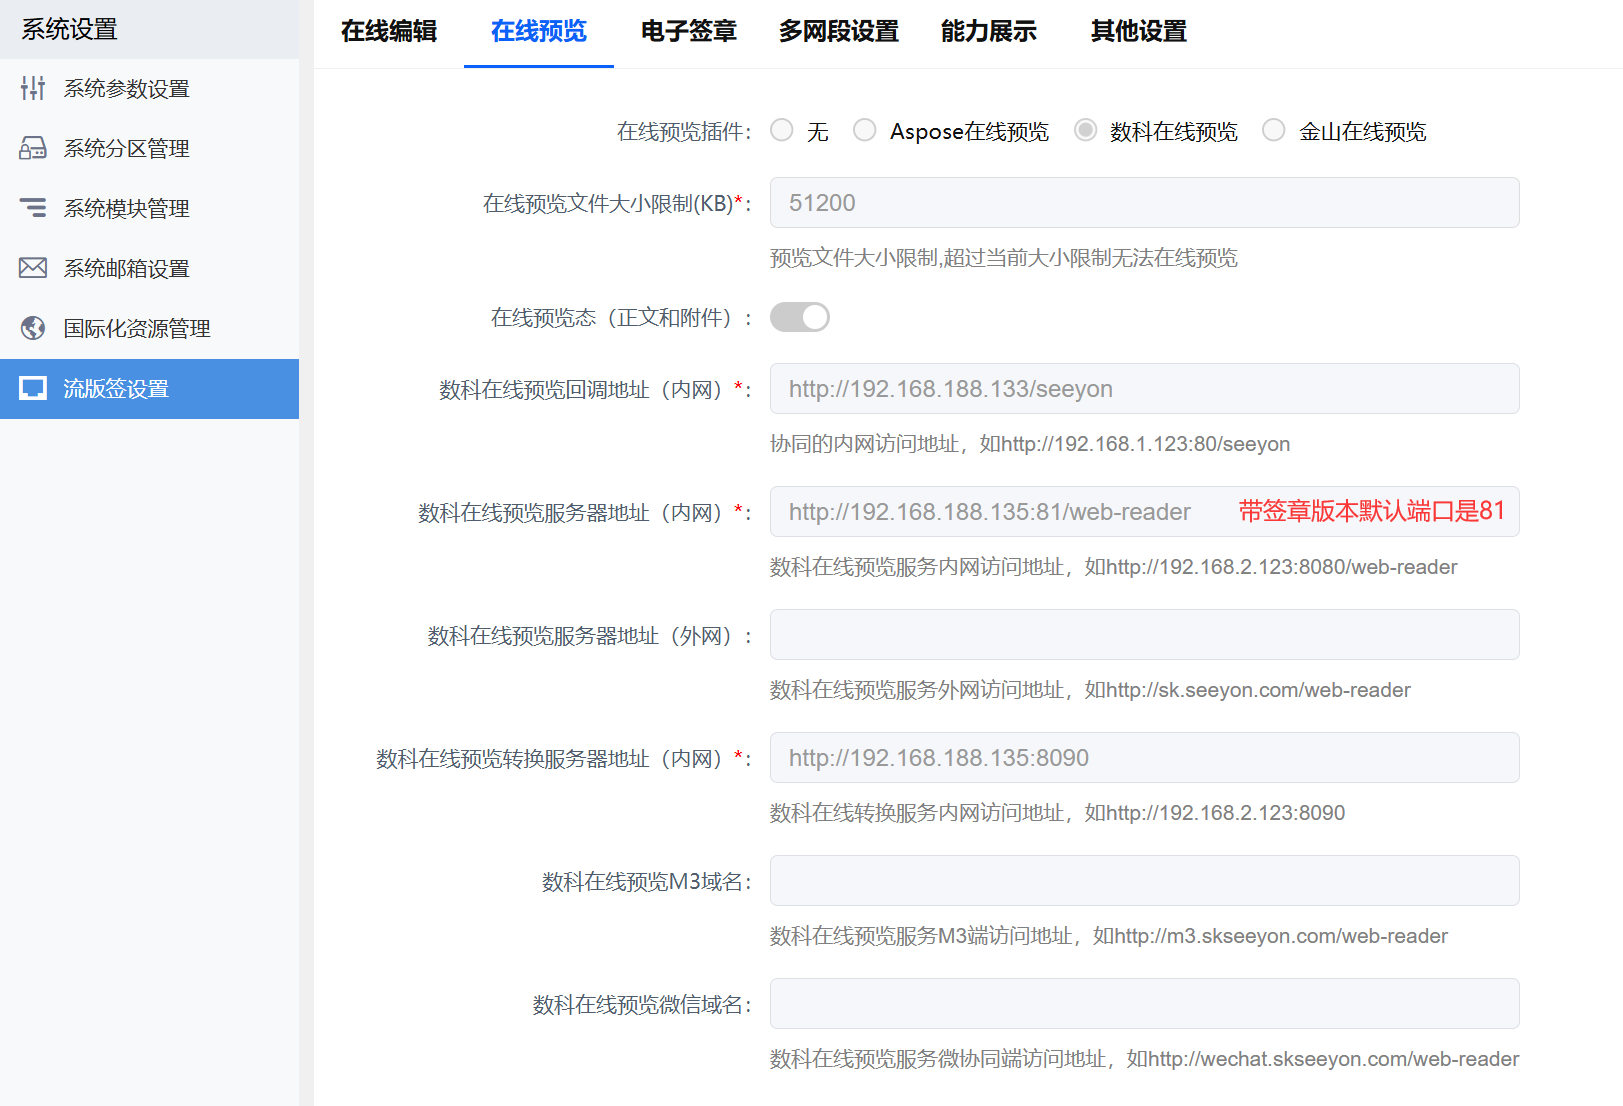The image size is (1623, 1106).
Task: Click the M3域名 input field
Action: click(1144, 881)
